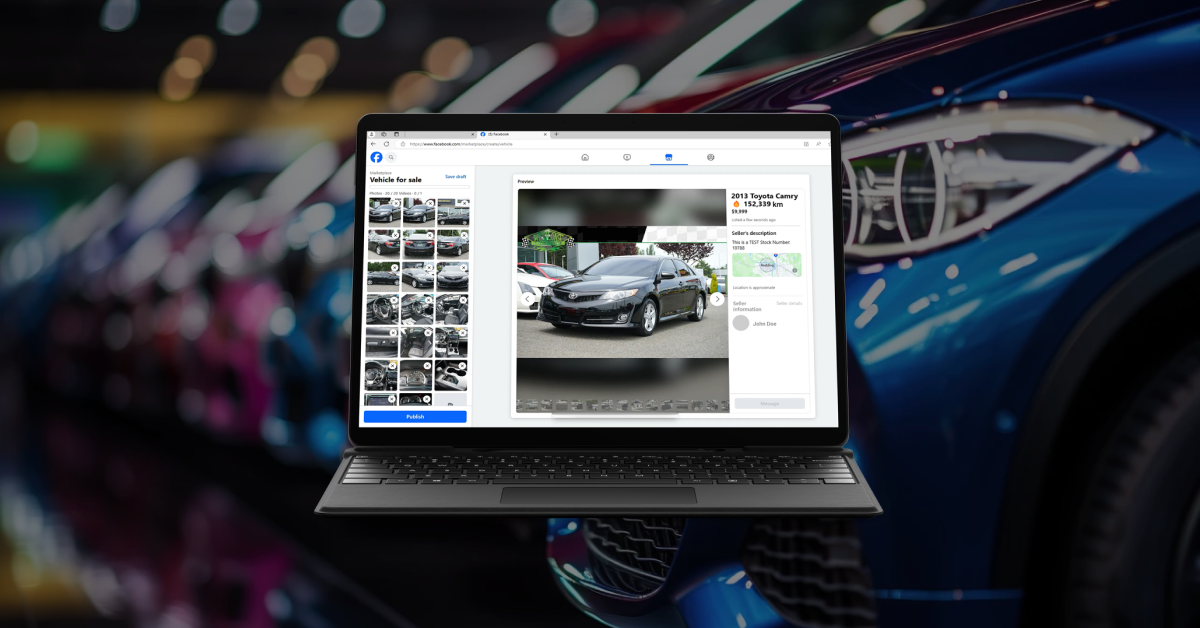Click the browser address bar URL
The height and width of the screenshot is (628, 1200).
click(x=460, y=144)
